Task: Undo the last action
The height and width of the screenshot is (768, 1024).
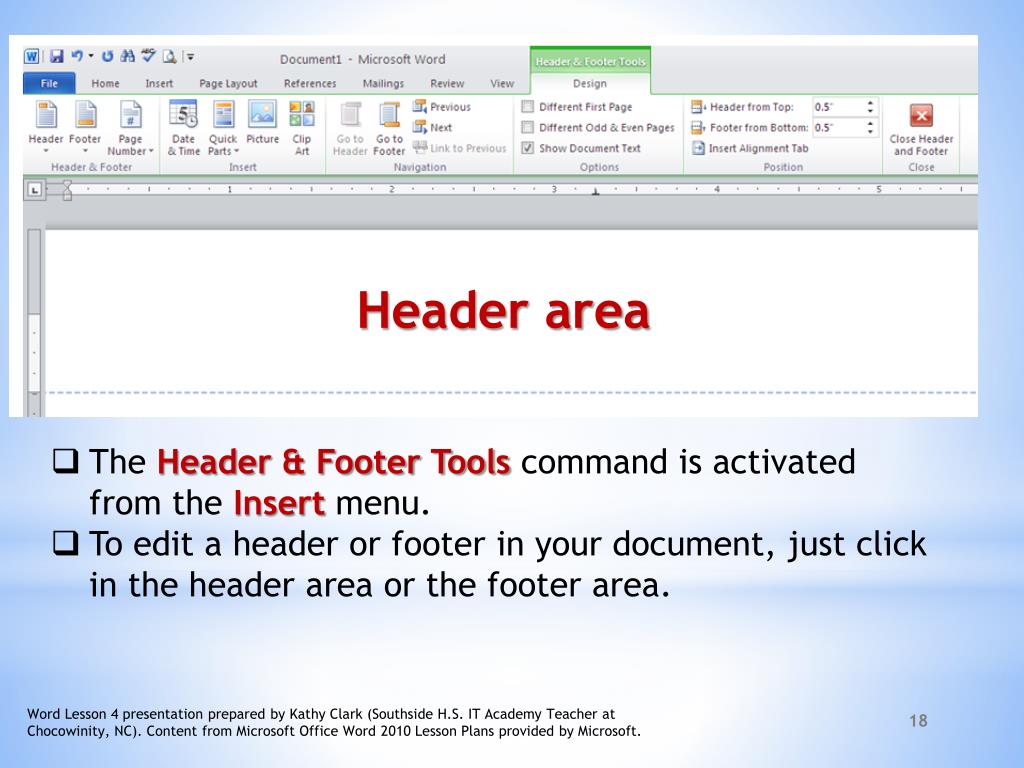Action: click(77, 56)
